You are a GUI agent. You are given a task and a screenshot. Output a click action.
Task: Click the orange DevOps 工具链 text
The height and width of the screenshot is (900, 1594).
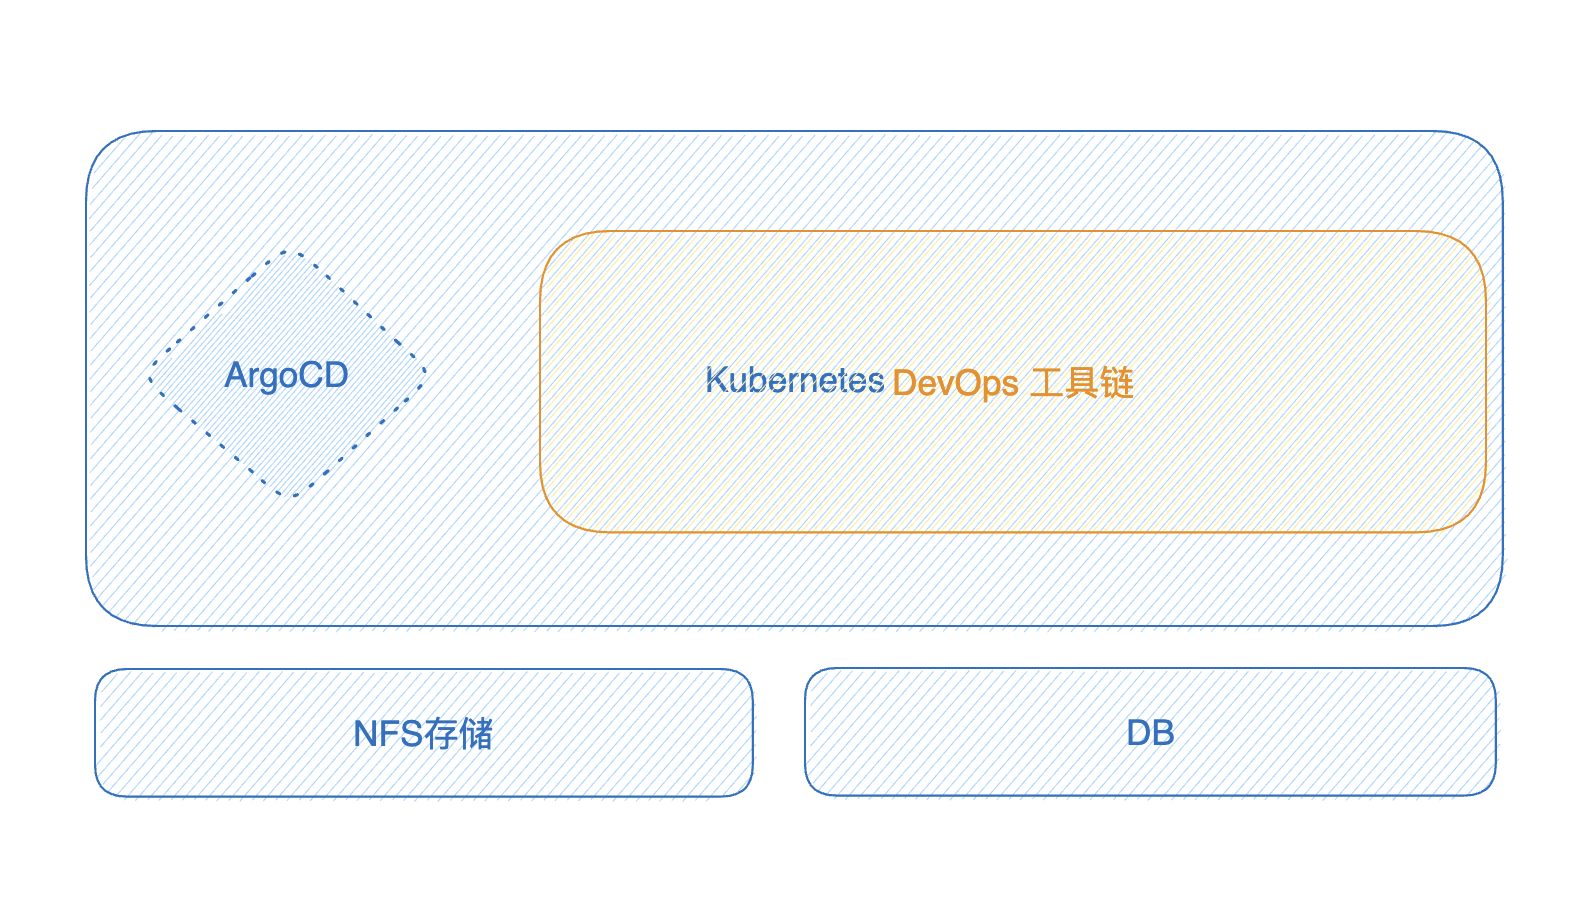click(x=1013, y=382)
